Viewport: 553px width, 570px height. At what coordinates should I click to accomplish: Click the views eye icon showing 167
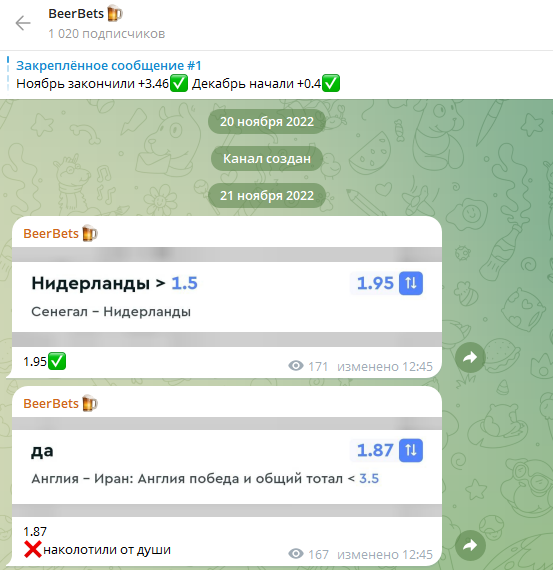(x=296, y=554)
